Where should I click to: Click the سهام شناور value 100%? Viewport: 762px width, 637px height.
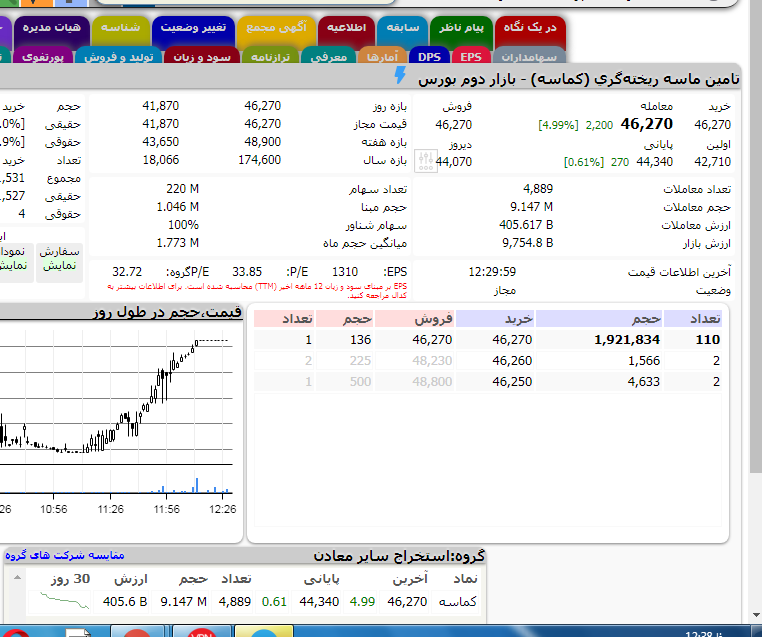pyautogui.click(x=183, y=225)
